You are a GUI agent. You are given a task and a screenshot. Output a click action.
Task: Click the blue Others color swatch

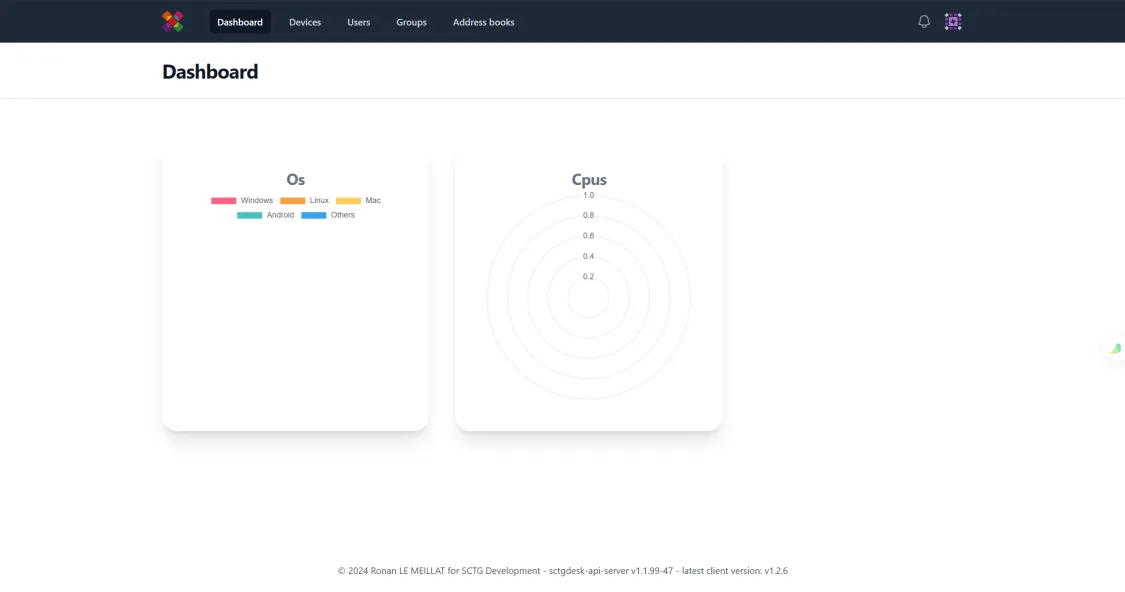[x=314, y=215]
